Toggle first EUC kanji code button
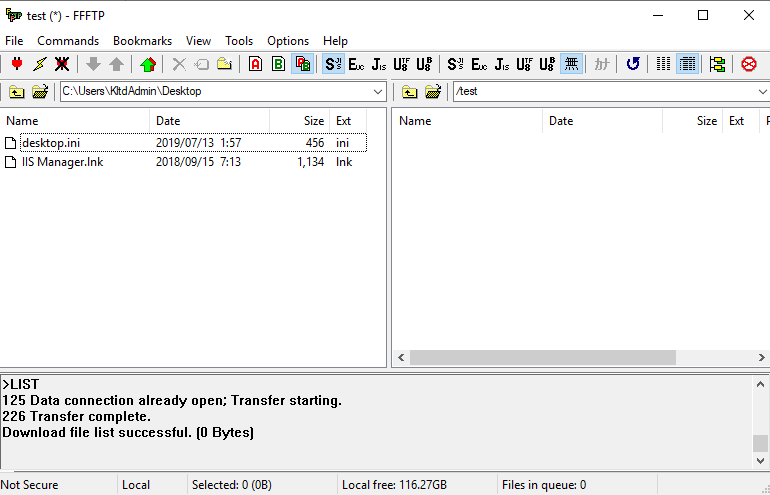Image resolution: width=770 pixels, height=495 pixels. coord(356,64)
